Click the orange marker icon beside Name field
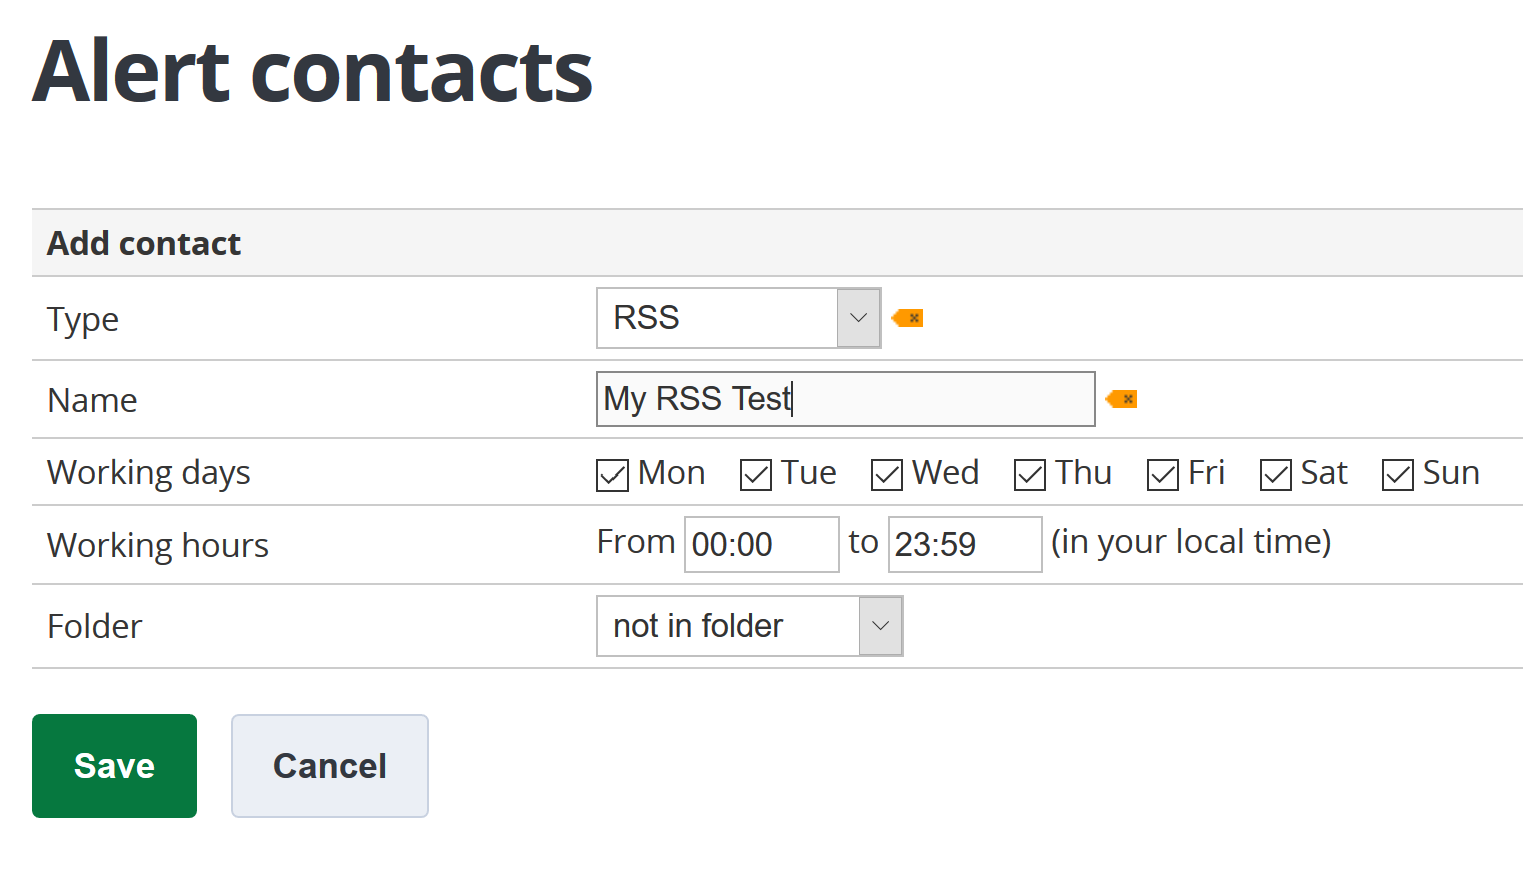 (x=1122, y=399)
